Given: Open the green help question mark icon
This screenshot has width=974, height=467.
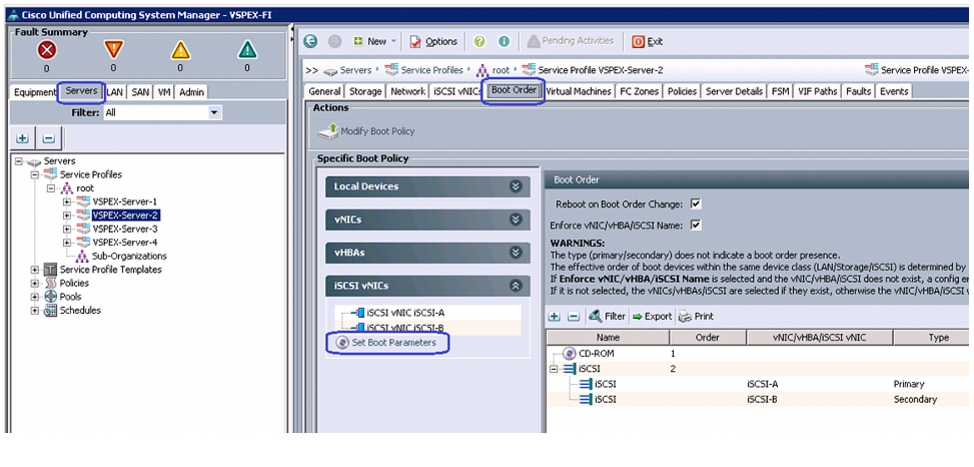Looking at the screenshot, I should [479, 42].
